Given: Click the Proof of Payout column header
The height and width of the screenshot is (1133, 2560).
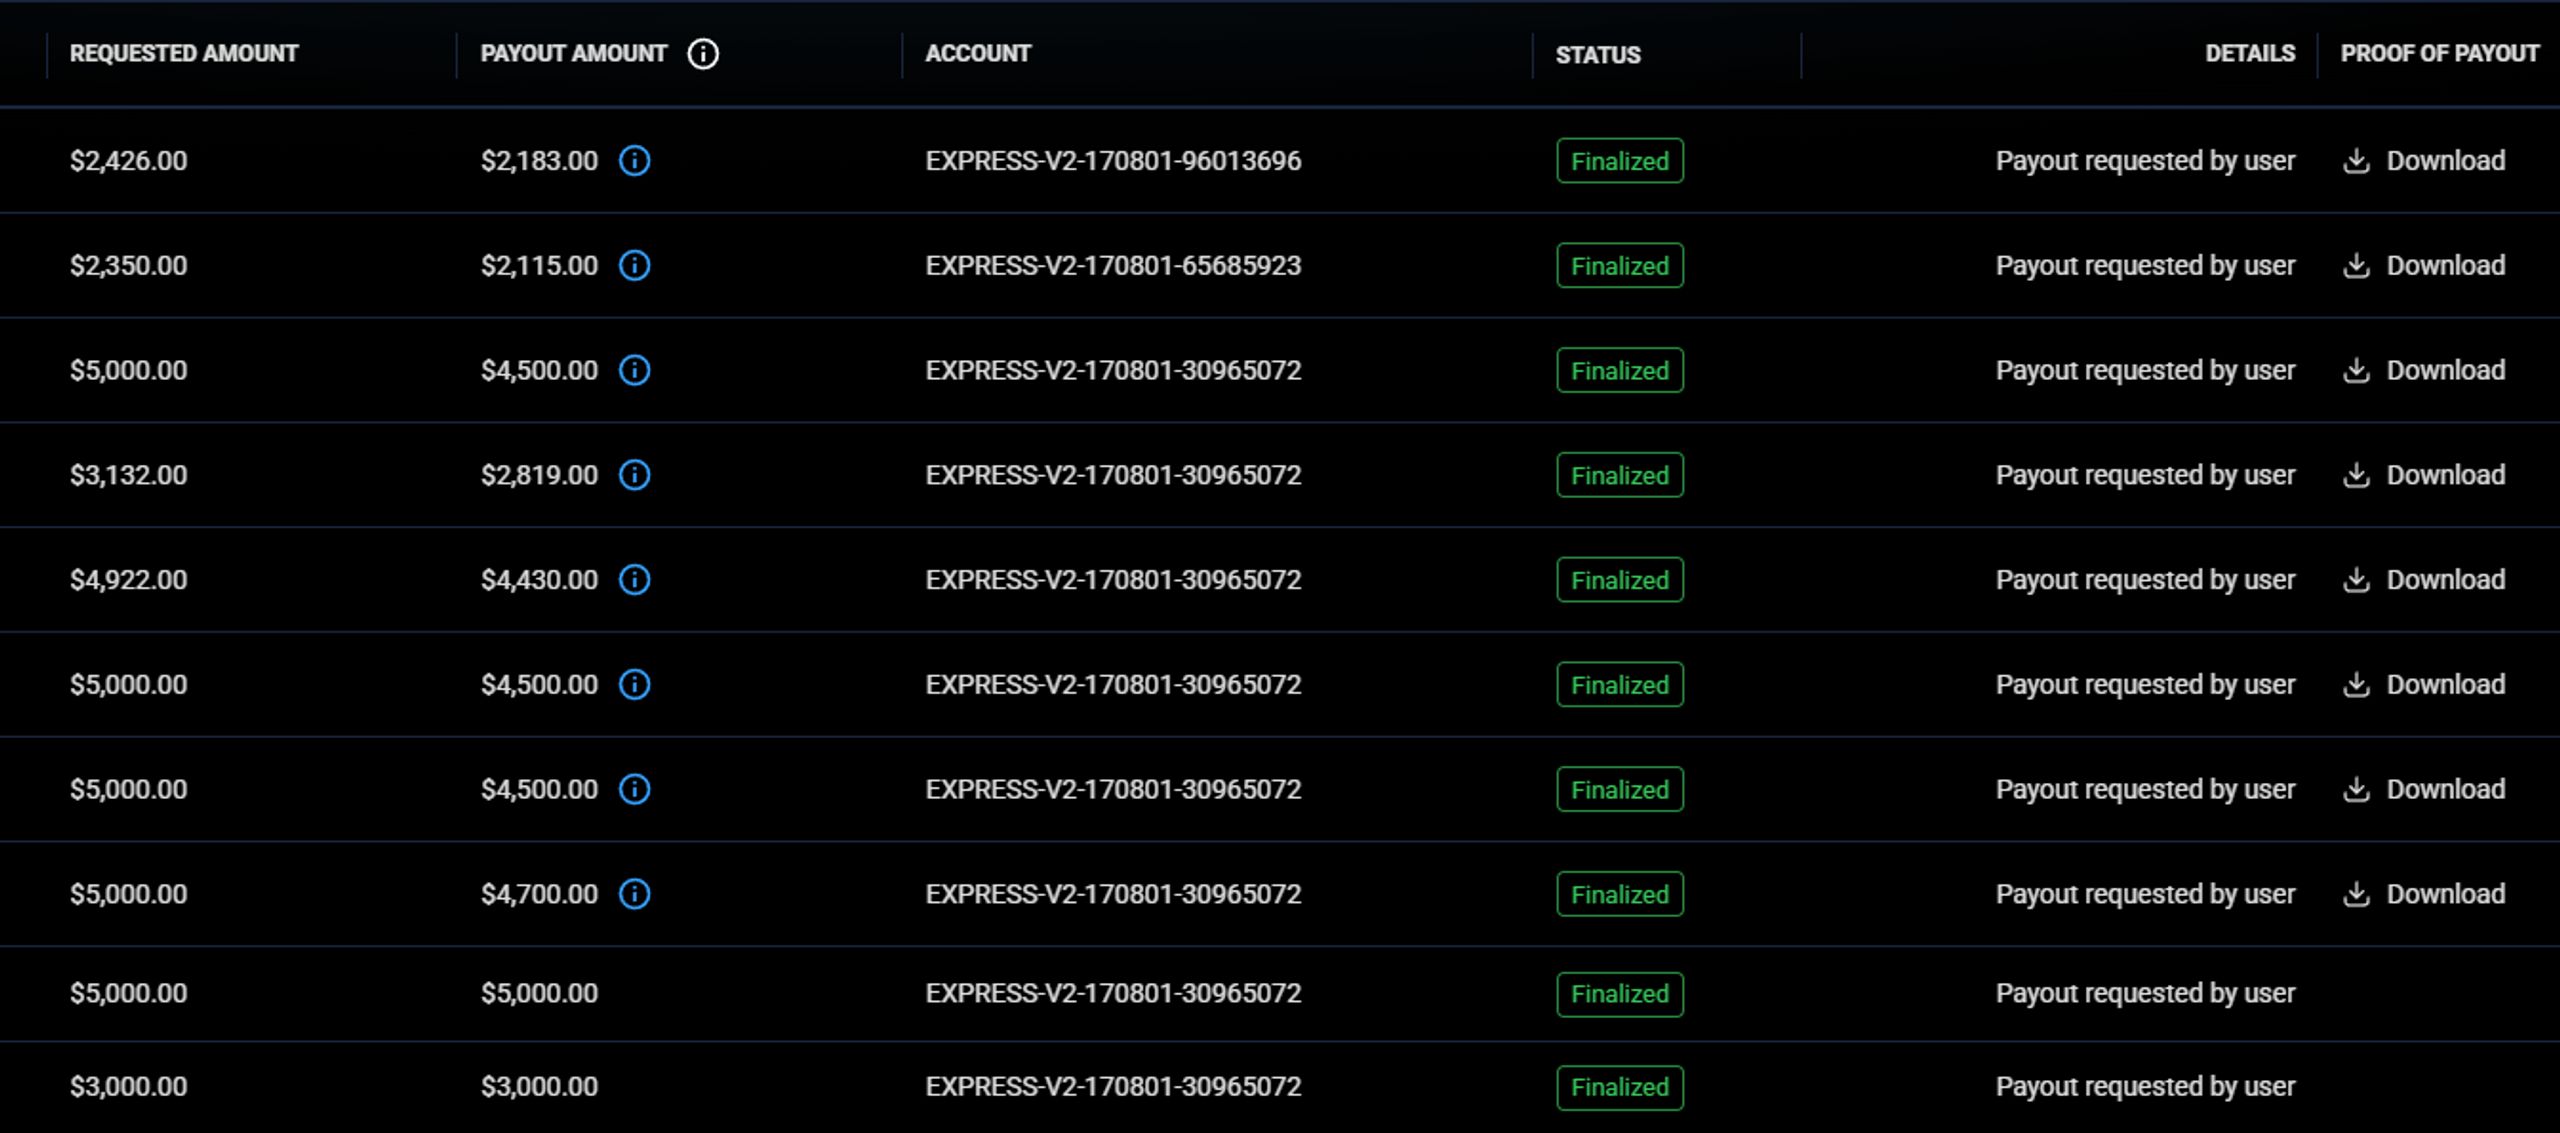Looking at the screenshot, I should coord(2439,54).
